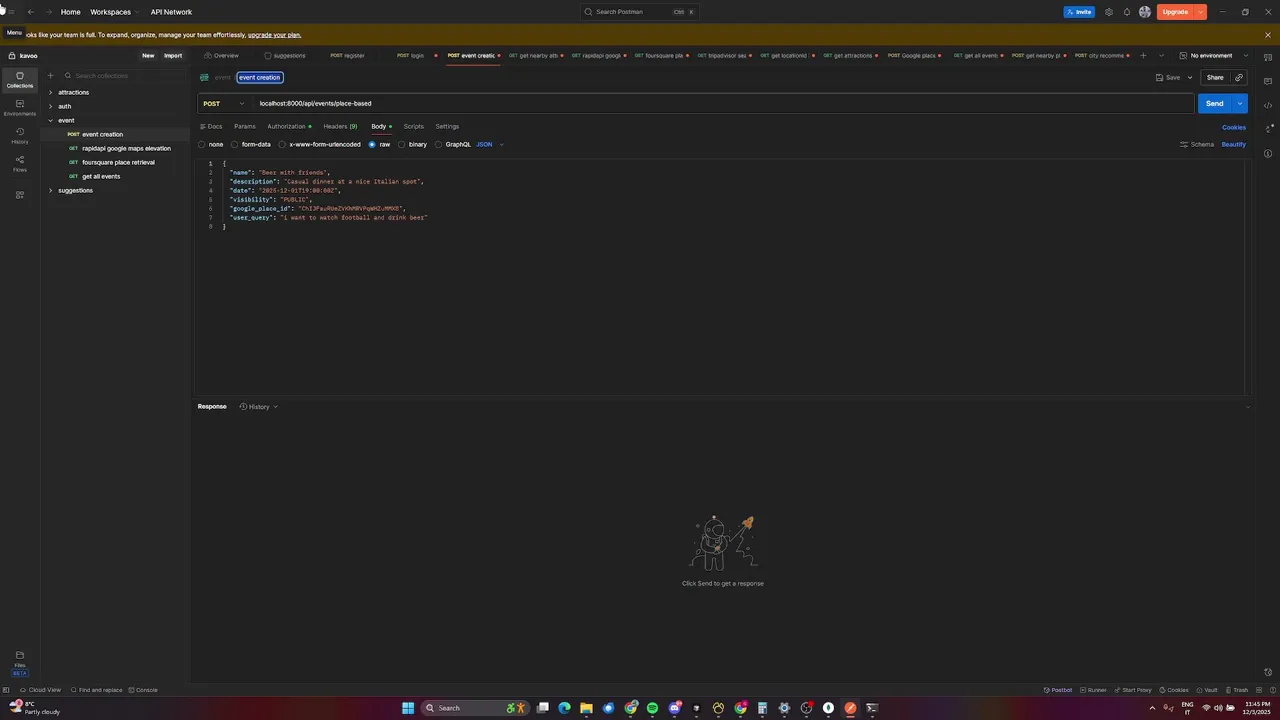
Task: Open the JSON format dropdown
Action: click(x=490, y=144)
